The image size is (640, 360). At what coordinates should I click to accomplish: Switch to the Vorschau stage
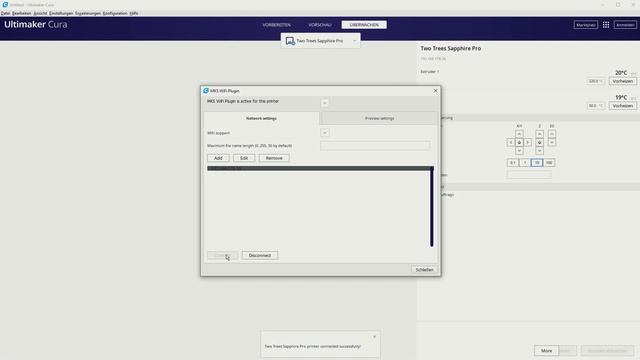(x=320, y=25)
